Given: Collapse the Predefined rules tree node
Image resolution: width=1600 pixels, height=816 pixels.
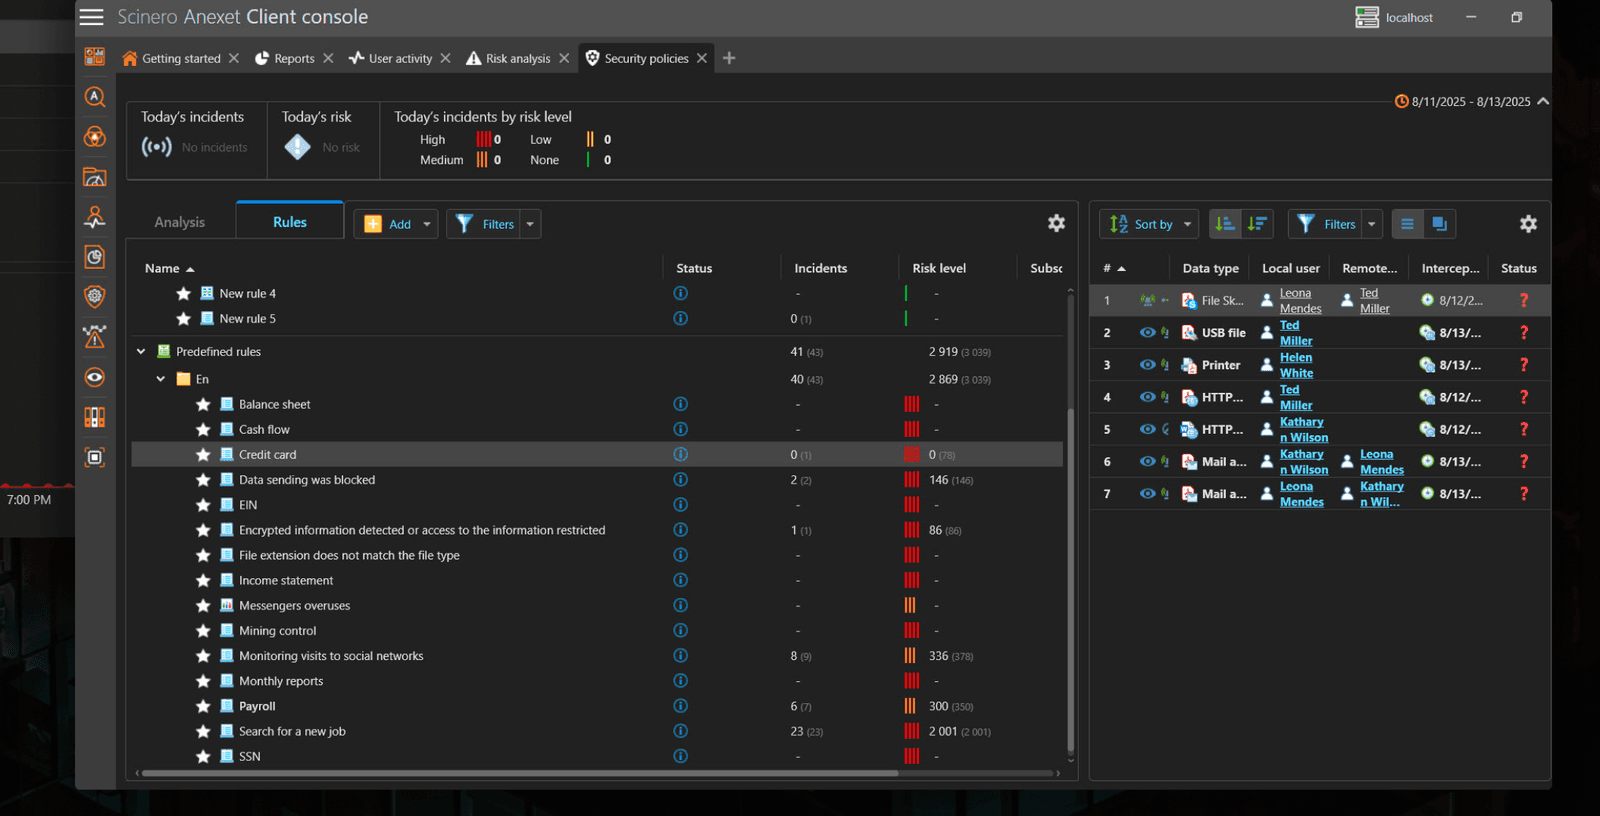Looking at the screenshot, I should (141, 351).
